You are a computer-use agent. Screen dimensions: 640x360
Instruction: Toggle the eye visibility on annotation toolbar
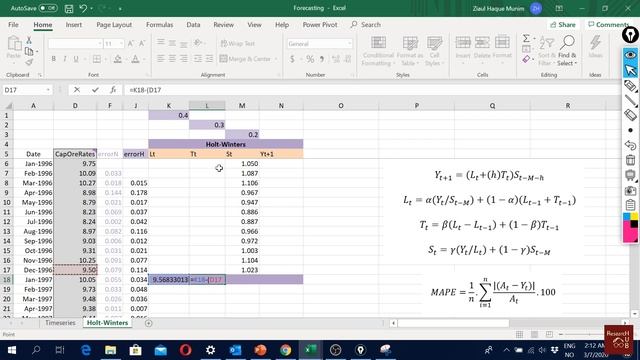coord(631,55)
